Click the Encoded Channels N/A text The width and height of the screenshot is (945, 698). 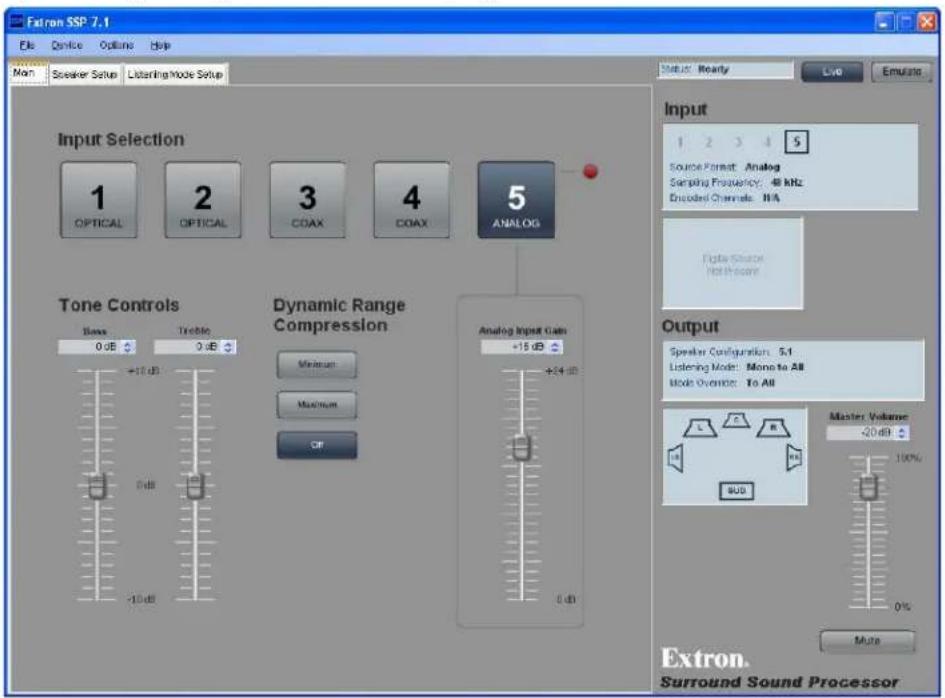pyautogui.click(x=724, y=198)
